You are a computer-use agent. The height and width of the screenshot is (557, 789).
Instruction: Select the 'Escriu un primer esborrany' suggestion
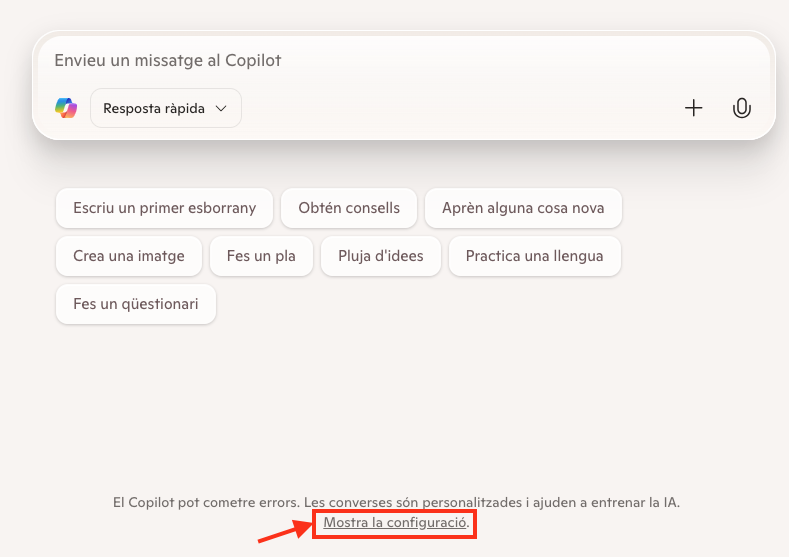[164, 208]
